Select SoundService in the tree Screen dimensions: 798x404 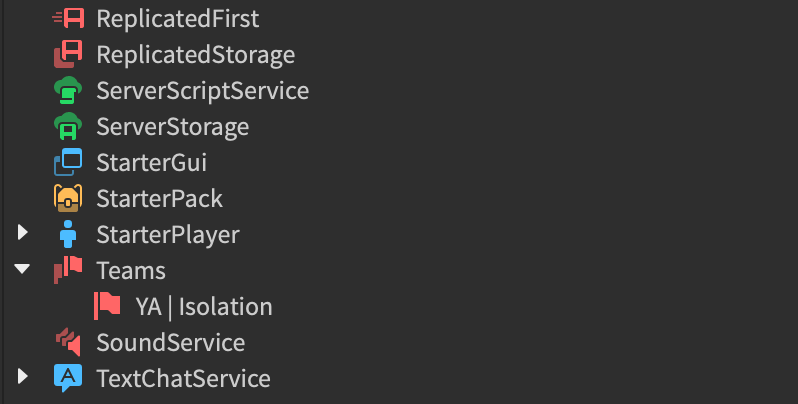coord(170,343)
